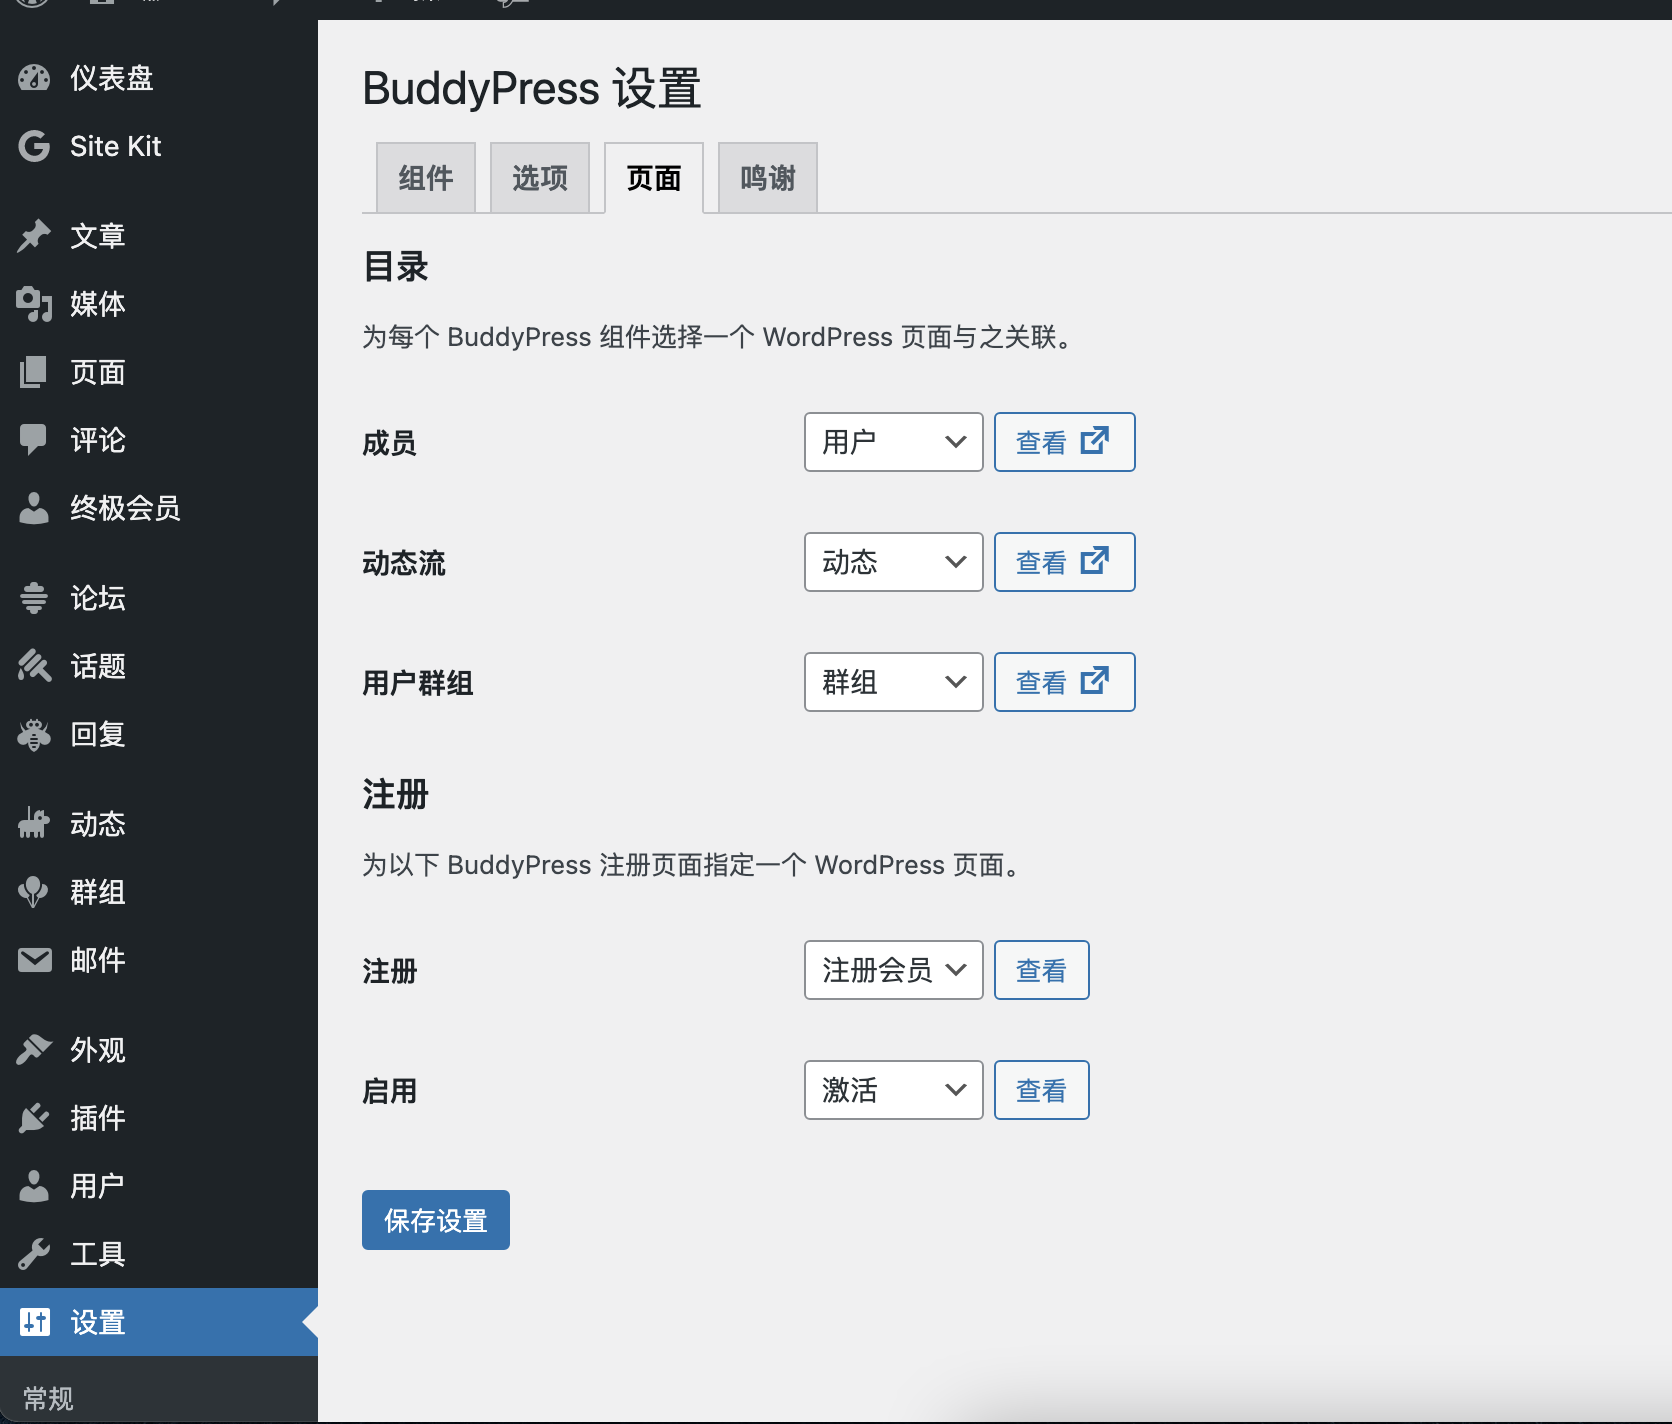Click the 评论 comment bubble icon
This screenshot has width=1672, height=1424.
tap(34, 440)
